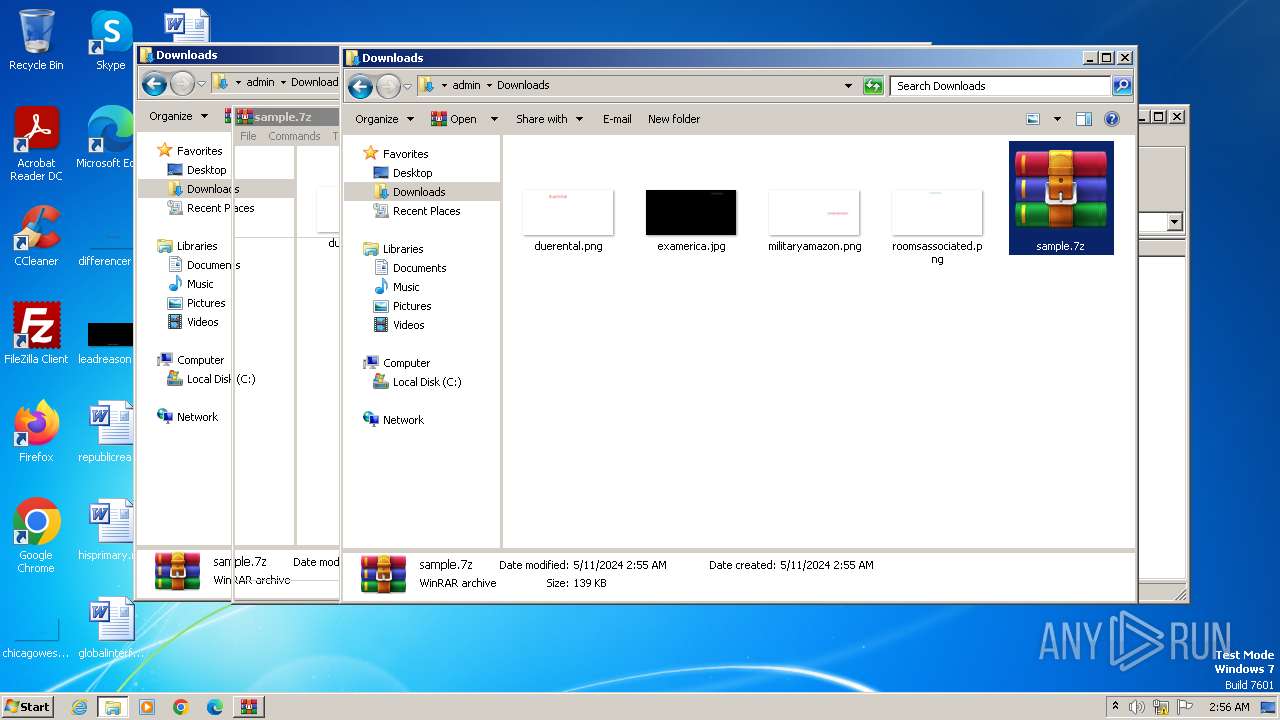Open the view options dropdown arrow
The height and width of the screenshot is (720, 1280).
coord(1057,119)
